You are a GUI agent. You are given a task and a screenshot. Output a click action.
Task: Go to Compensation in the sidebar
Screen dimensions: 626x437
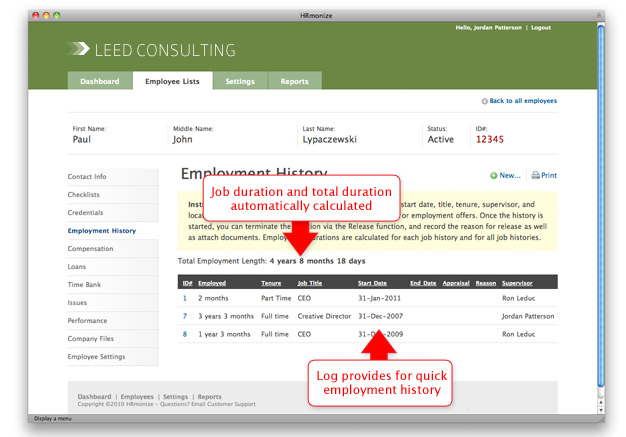point(90,249)
